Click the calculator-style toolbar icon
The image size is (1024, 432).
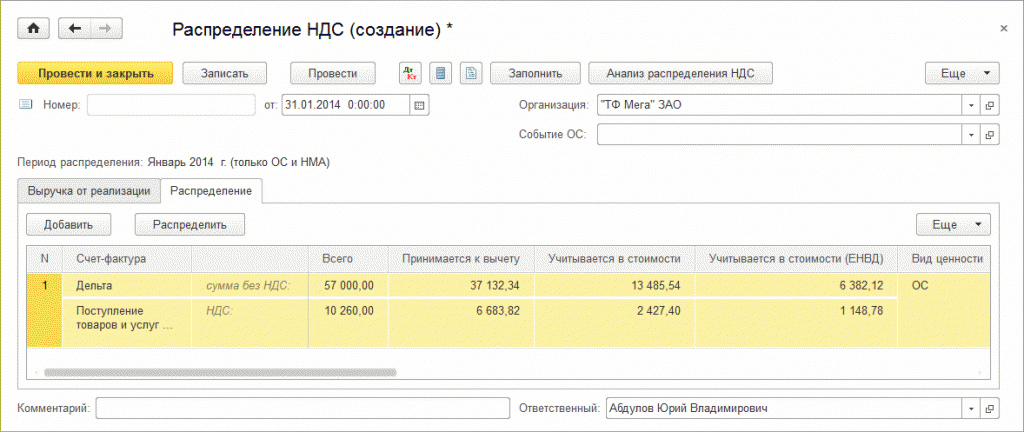tap(441, 73)
